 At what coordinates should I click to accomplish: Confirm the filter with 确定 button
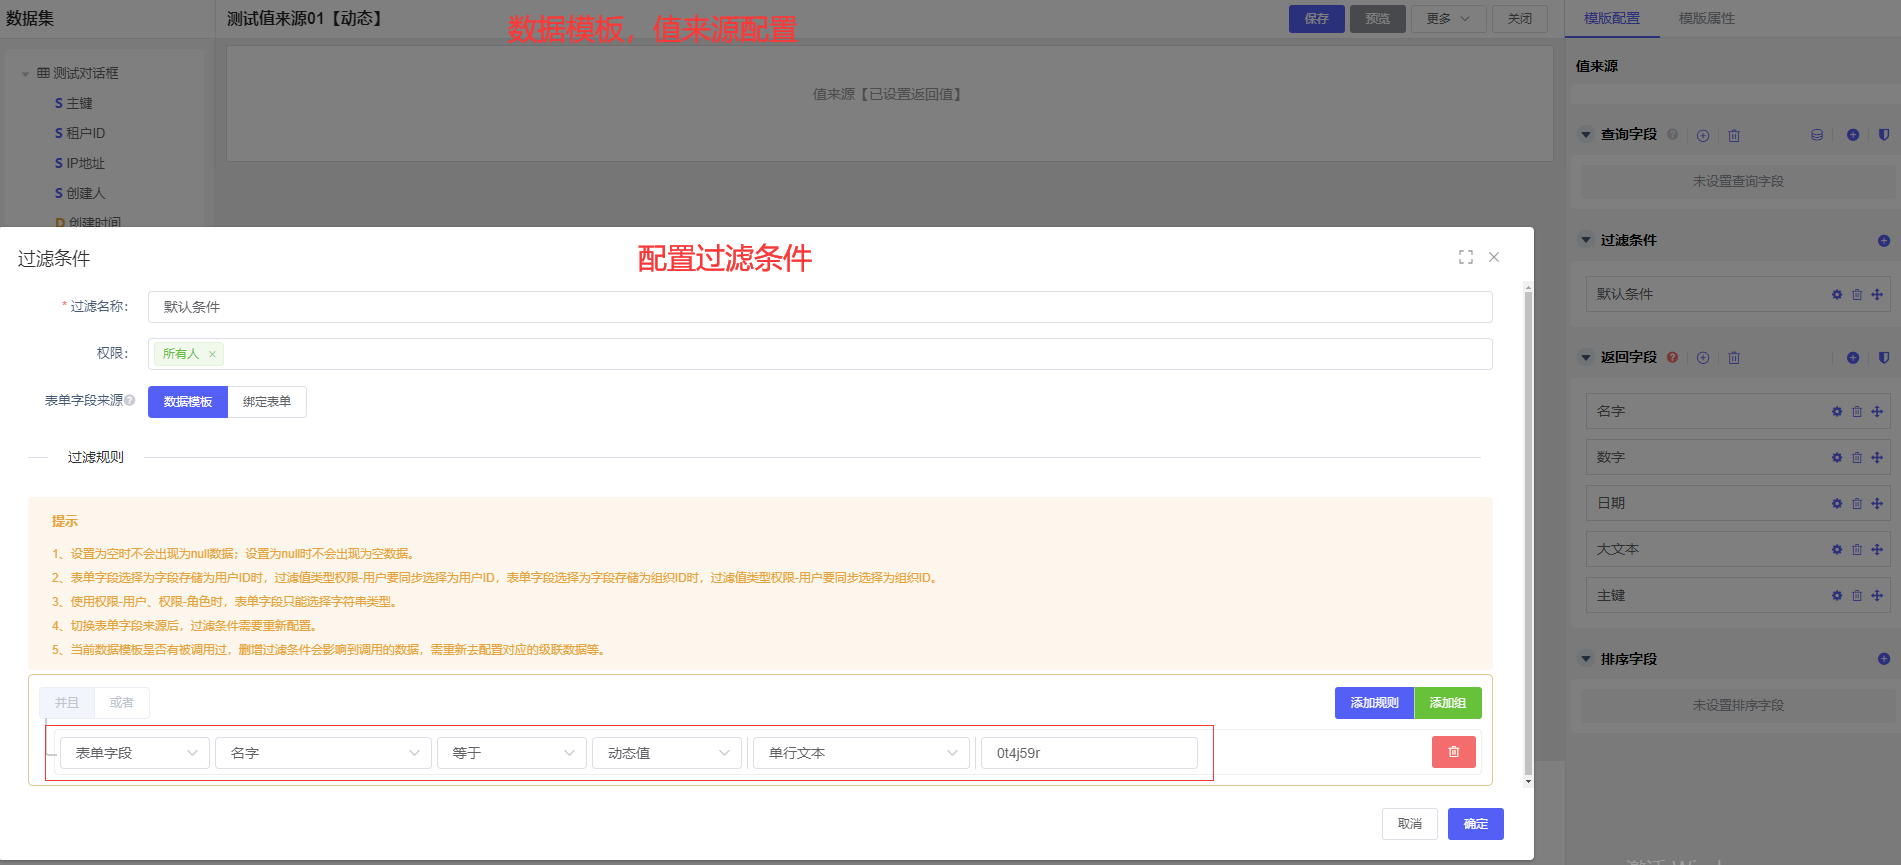(x=1475, y=824)
